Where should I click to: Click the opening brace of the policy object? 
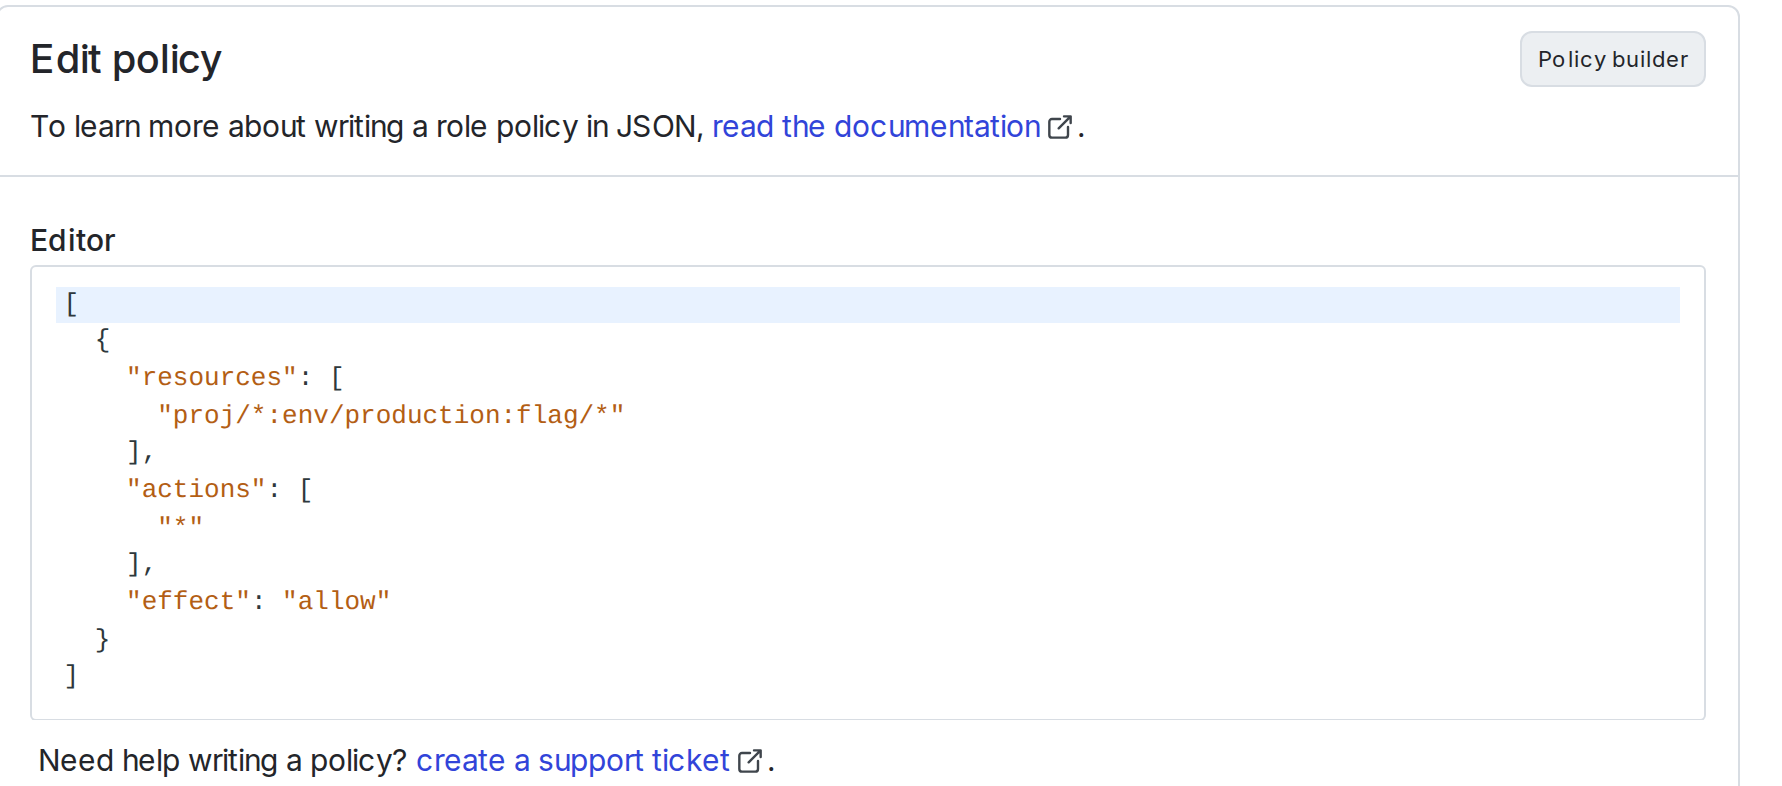[101, 340]
